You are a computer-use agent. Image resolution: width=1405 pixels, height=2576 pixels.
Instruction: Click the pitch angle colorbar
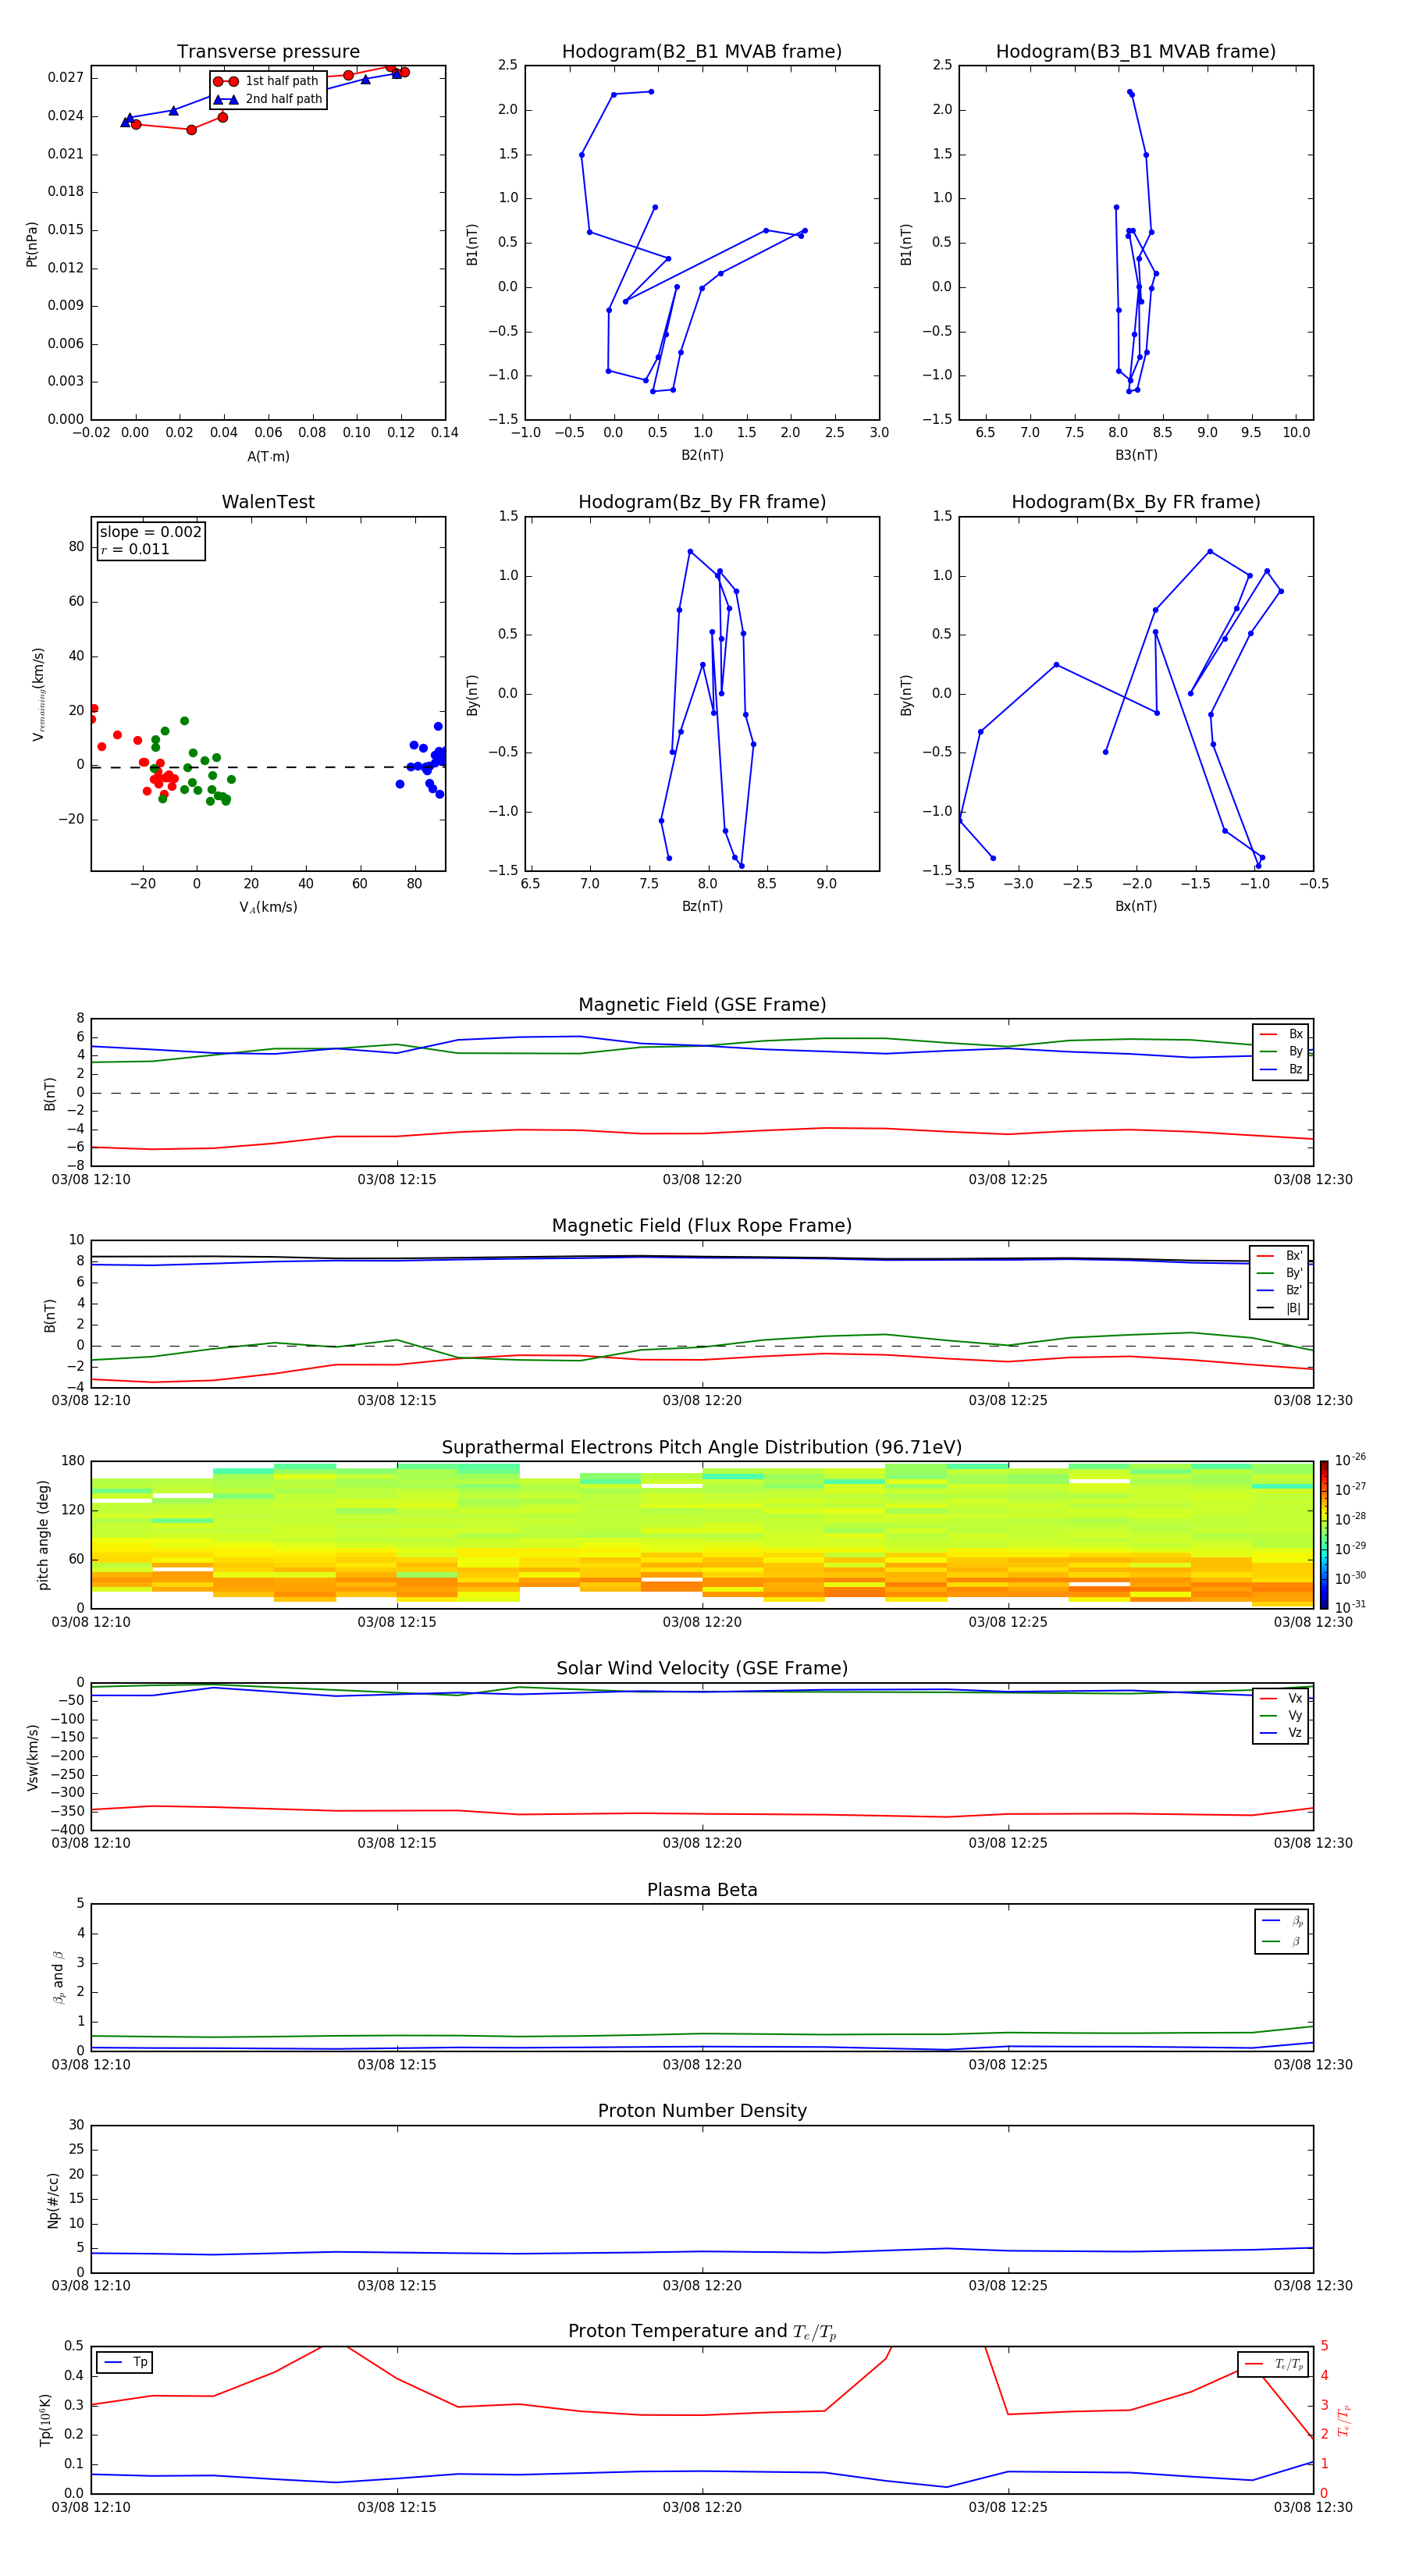coord(1323,1535)
